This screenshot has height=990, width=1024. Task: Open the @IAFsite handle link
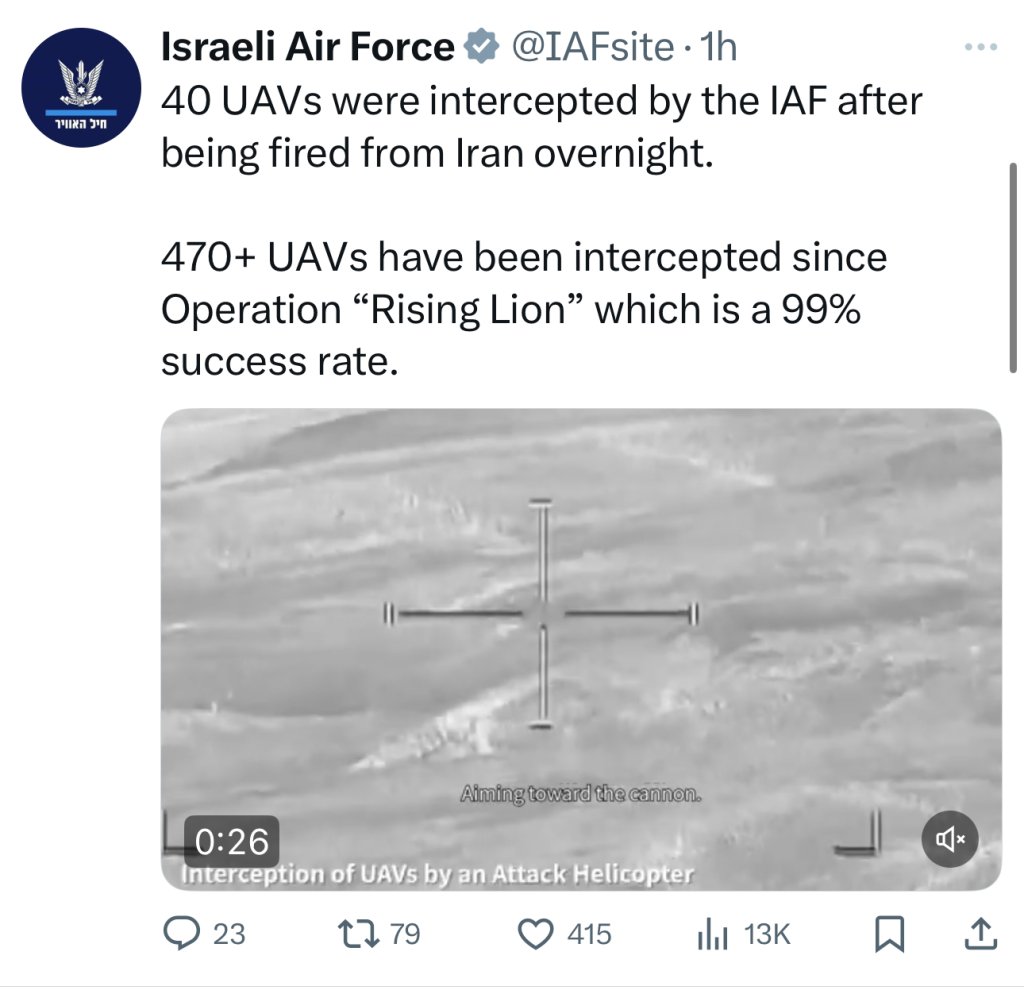[x=592, y=47]
